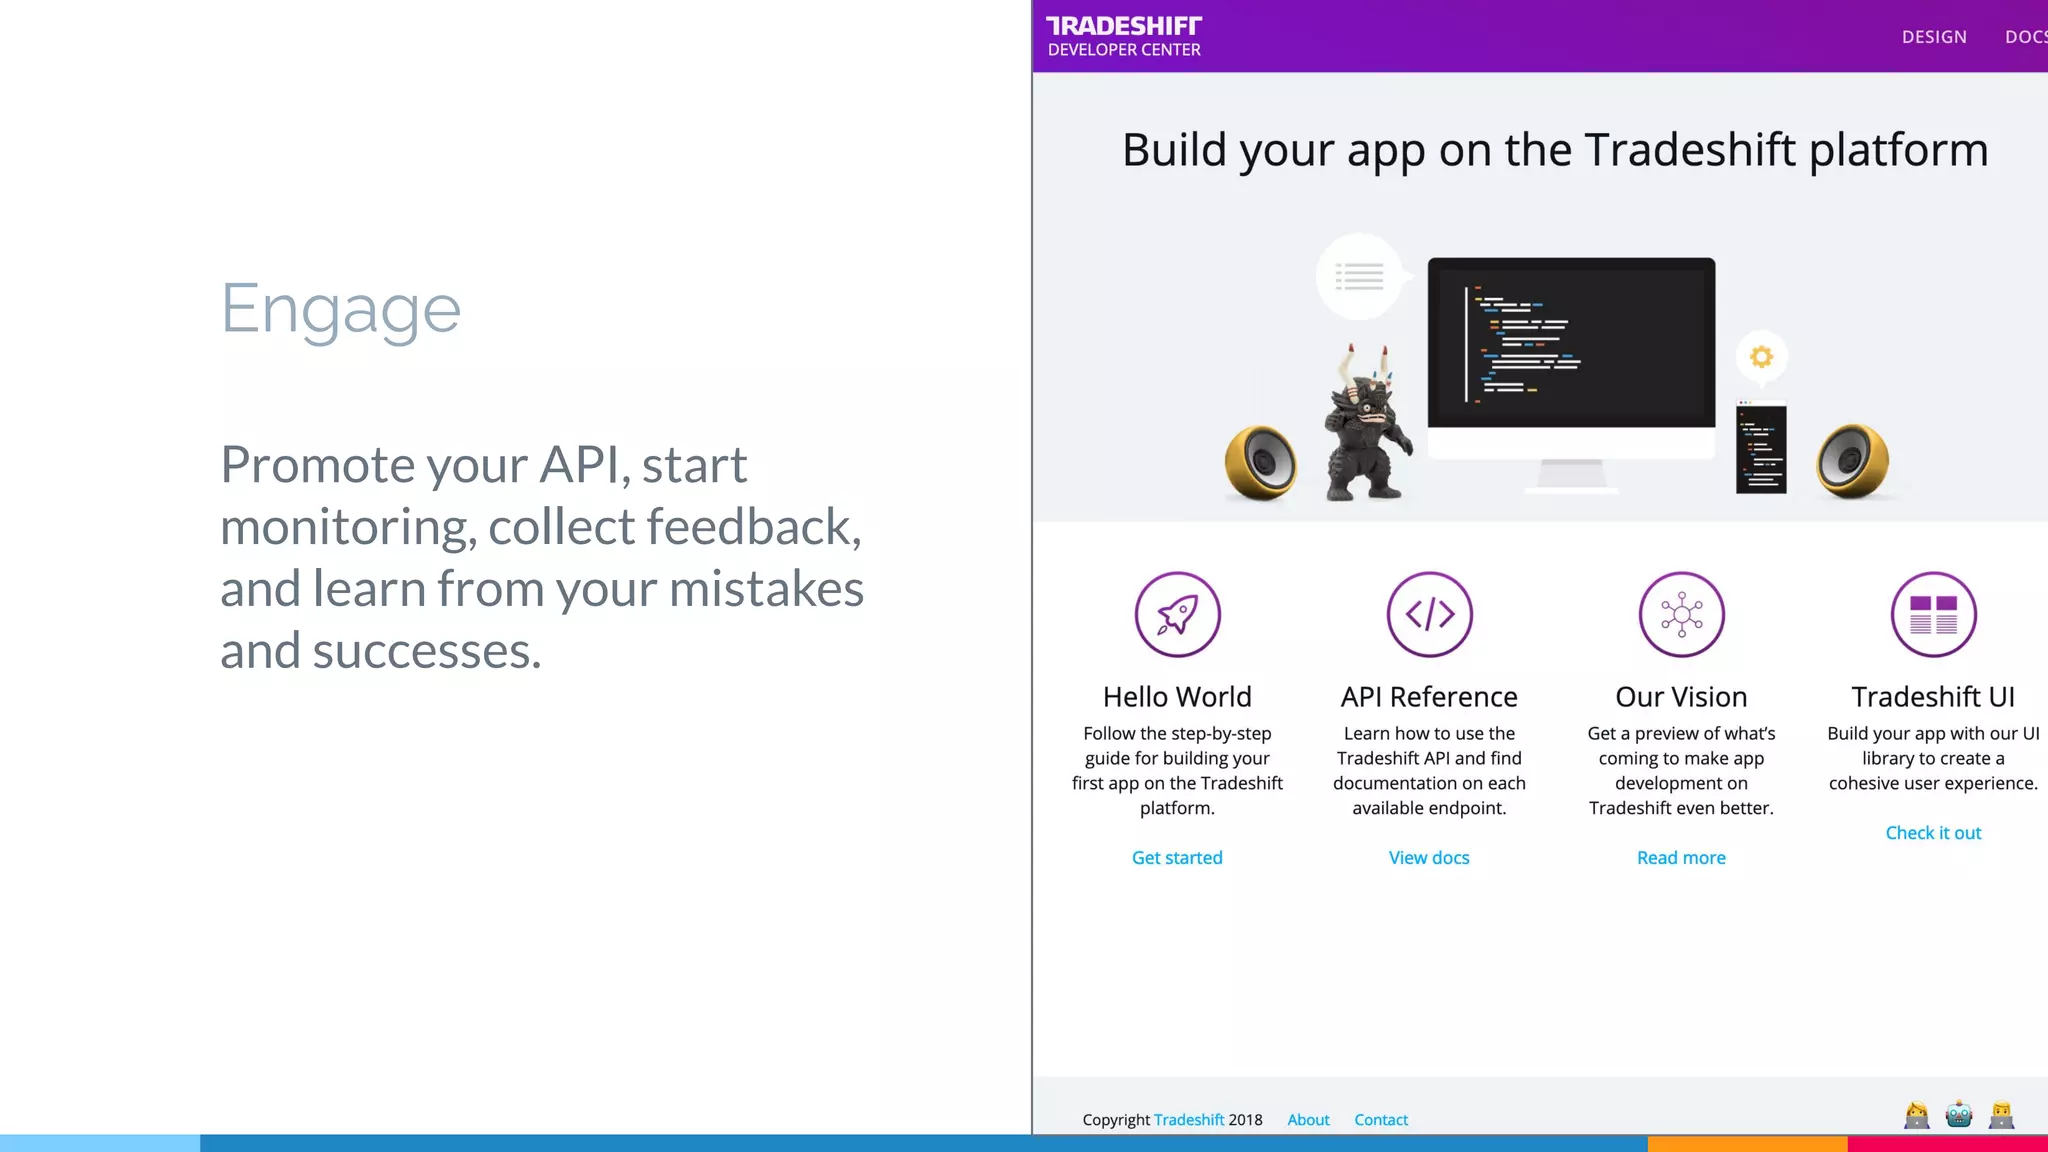Click the text lines speech bubble icon

point(1360,276)
